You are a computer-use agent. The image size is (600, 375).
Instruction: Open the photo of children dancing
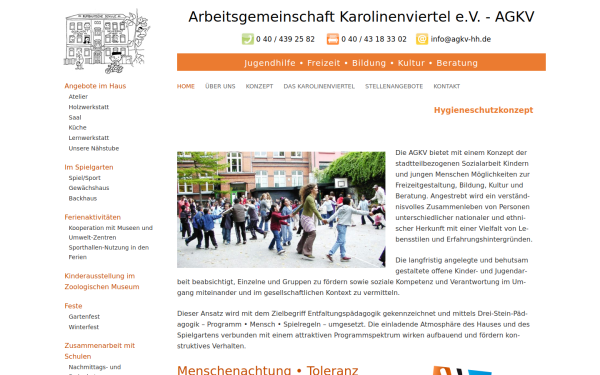(281, 209)
